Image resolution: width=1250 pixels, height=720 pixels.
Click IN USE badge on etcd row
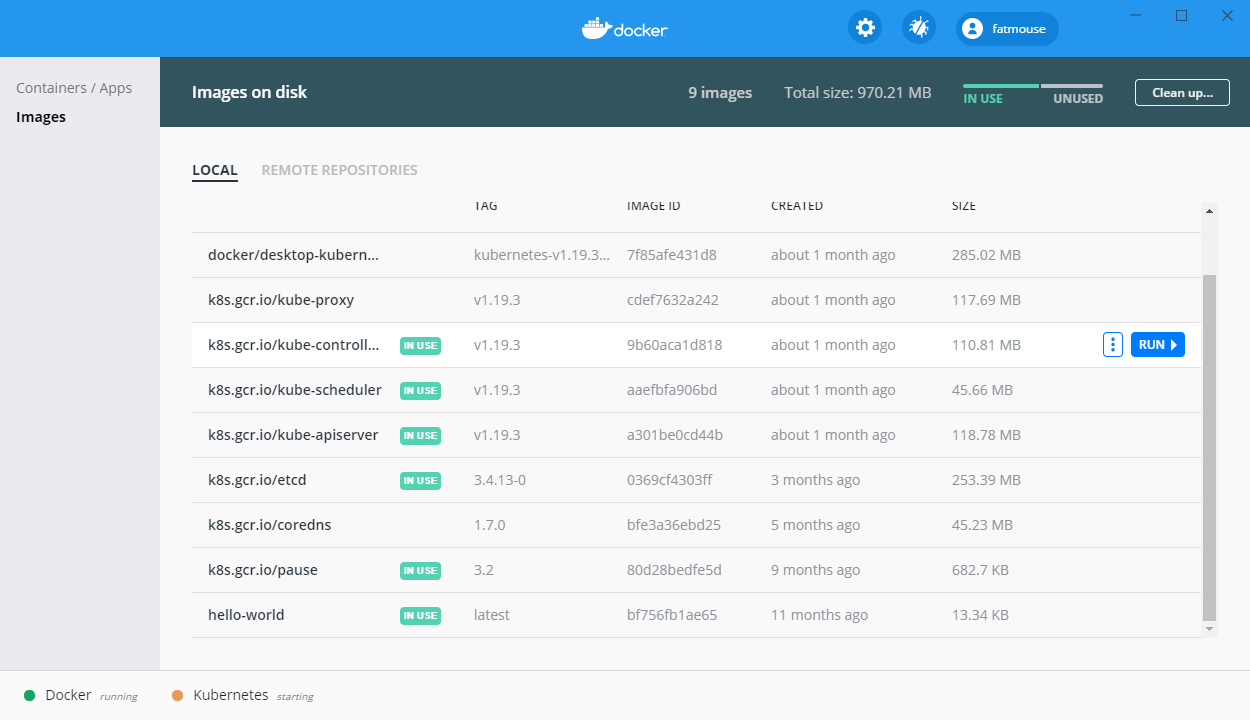pyautogui.click(x=421, y=480)
